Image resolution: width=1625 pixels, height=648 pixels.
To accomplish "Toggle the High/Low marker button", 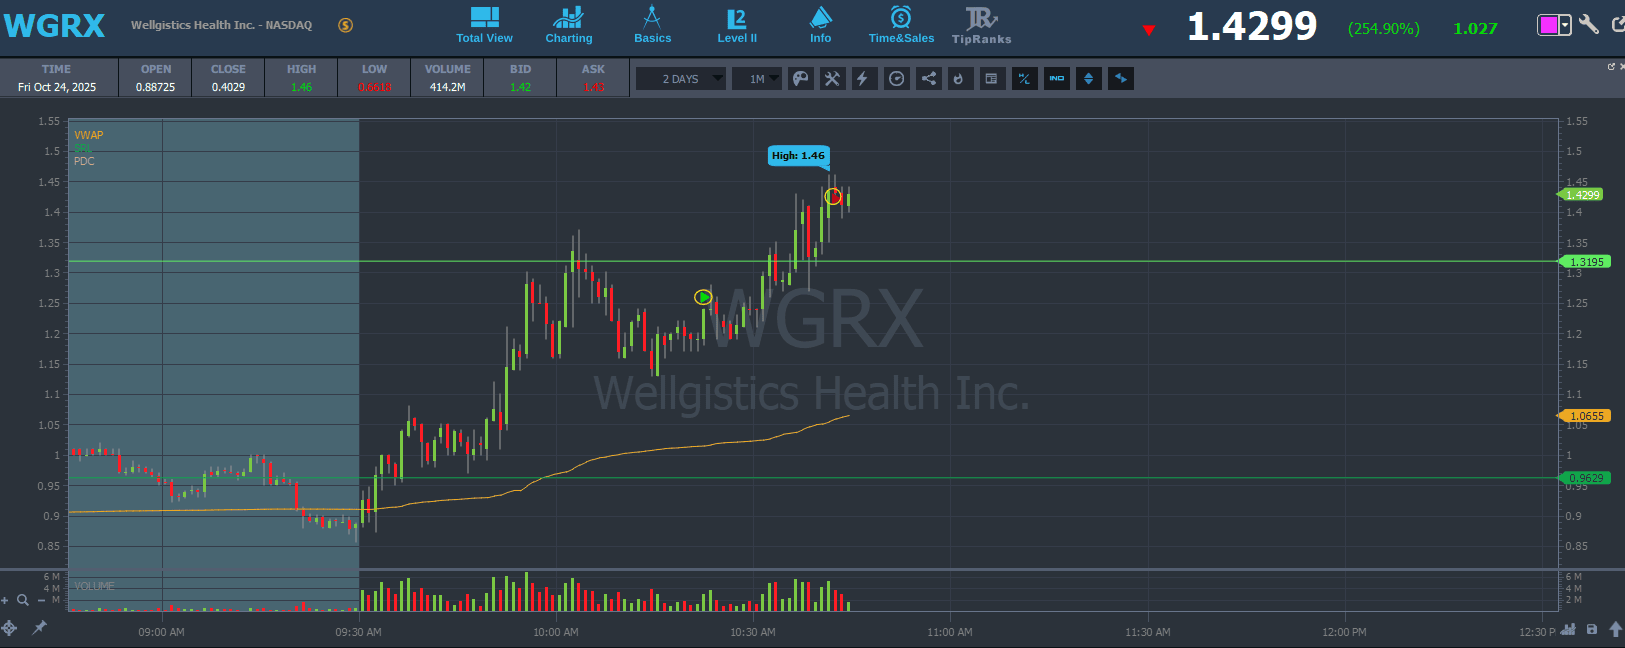I will point(1025,79).
